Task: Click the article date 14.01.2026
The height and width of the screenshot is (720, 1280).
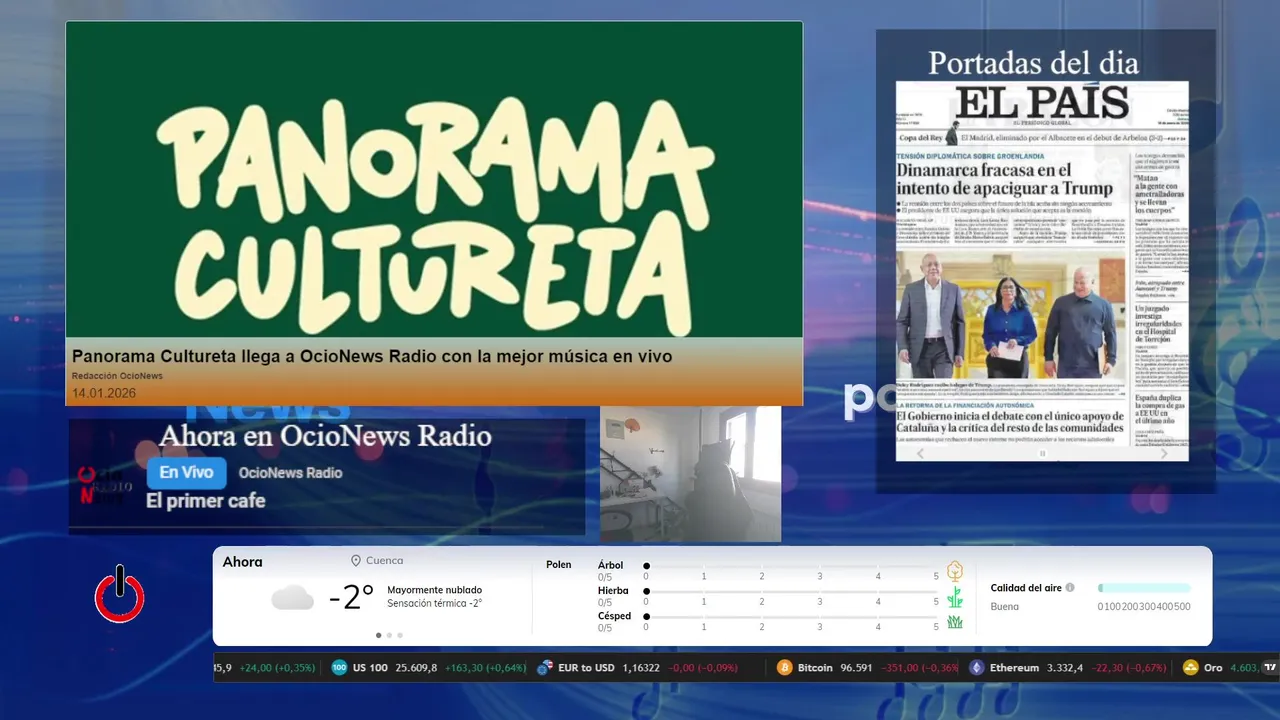Action: point(104,393)
